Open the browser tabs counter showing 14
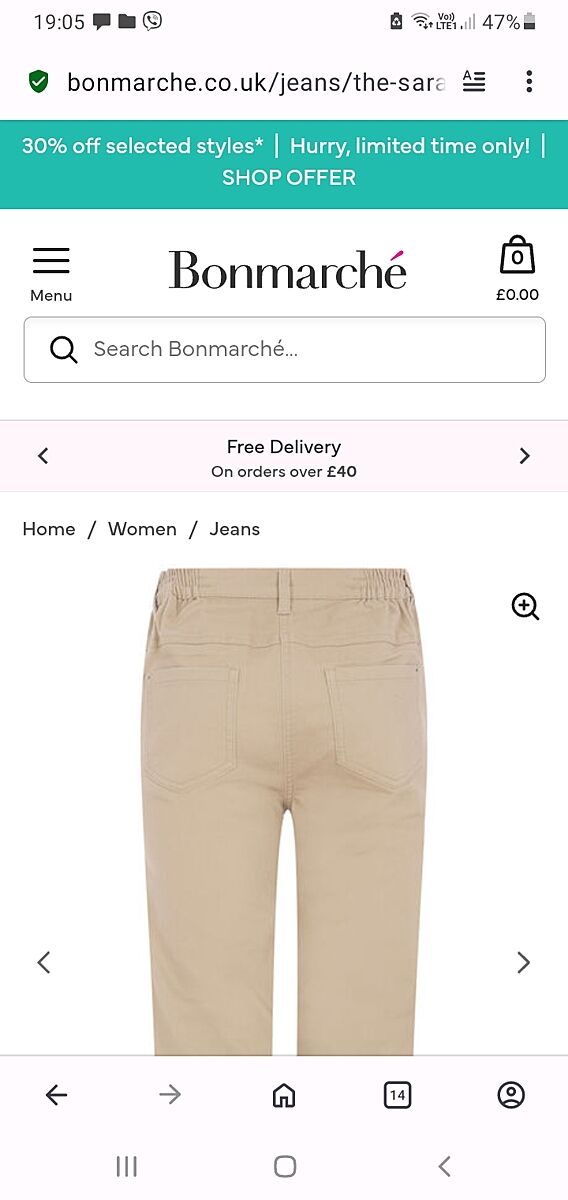Viewport: 568px width, 1200px height. [x=397, y=1096]
